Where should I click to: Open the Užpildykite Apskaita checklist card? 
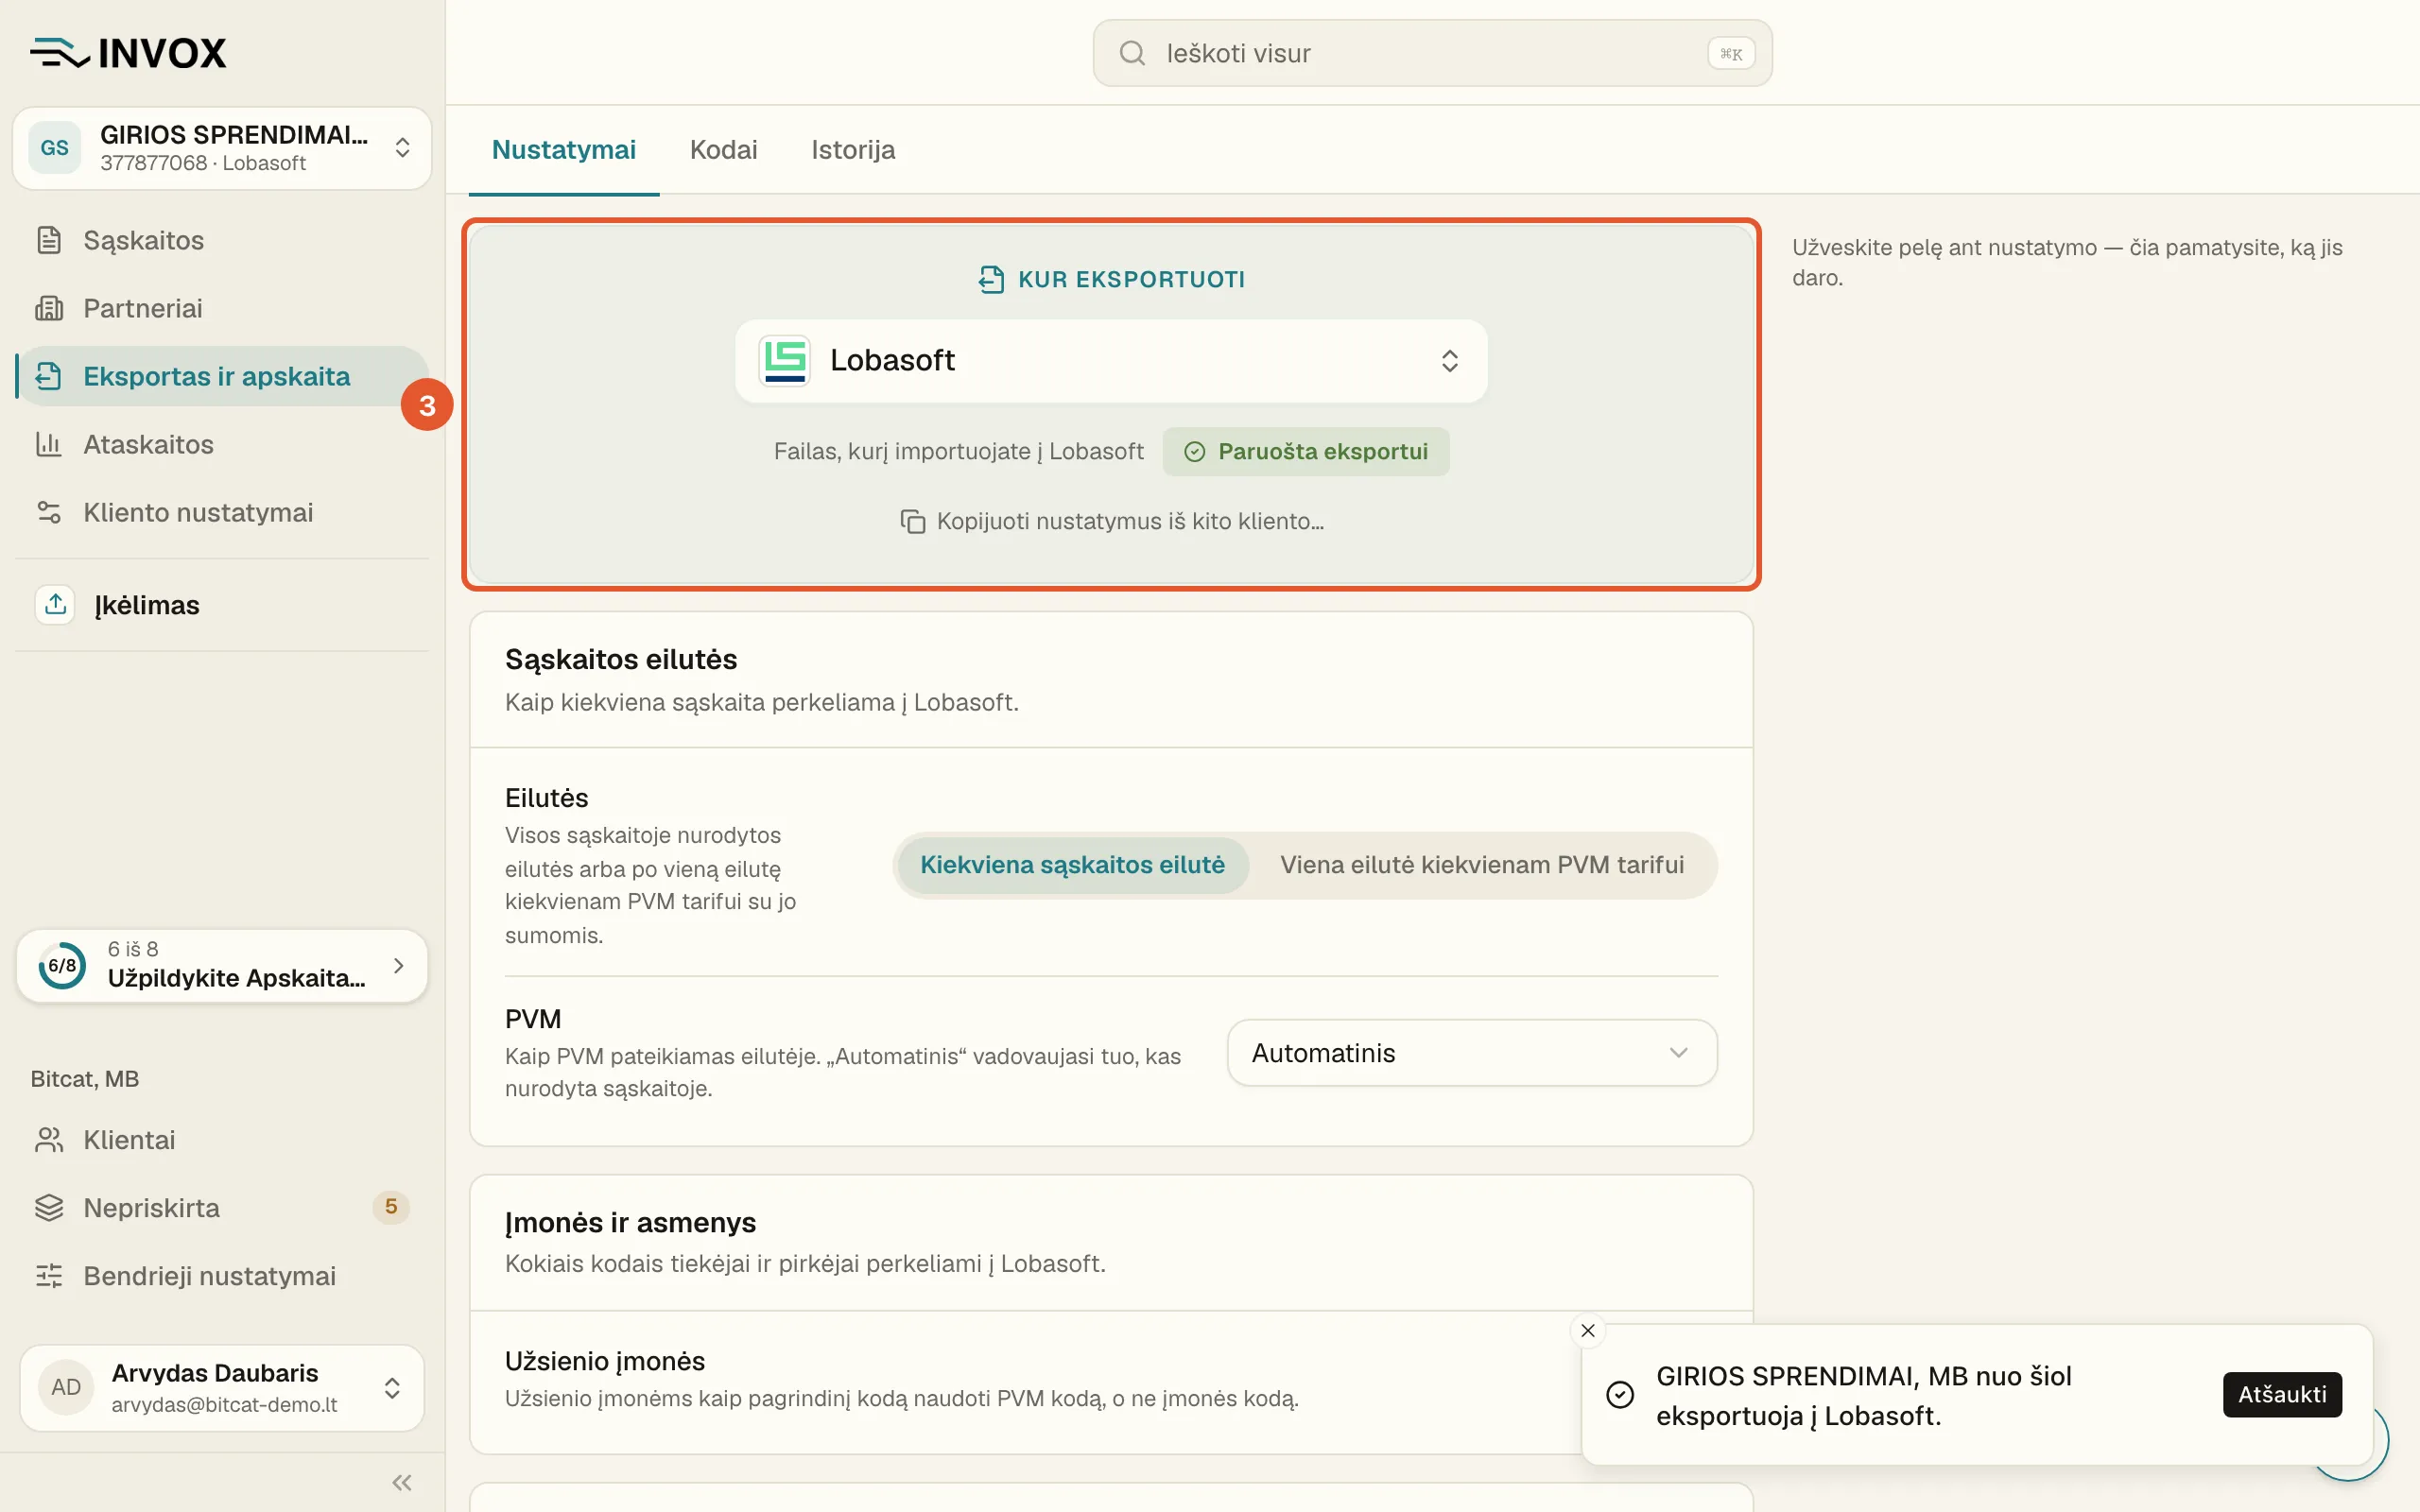click(222, 966)
